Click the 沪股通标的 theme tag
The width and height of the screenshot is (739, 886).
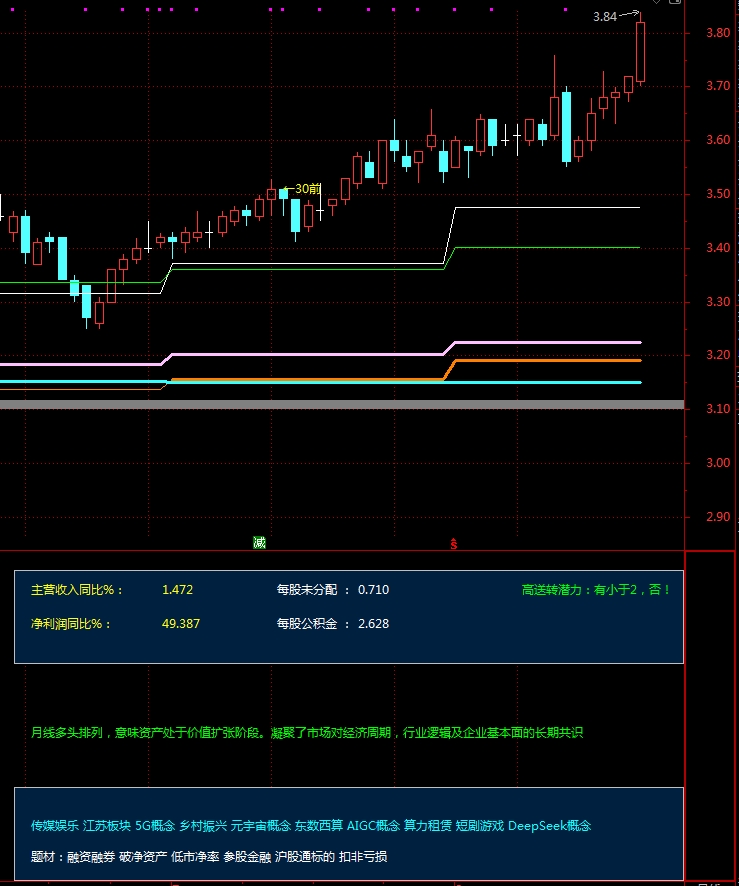pos(305,857)
